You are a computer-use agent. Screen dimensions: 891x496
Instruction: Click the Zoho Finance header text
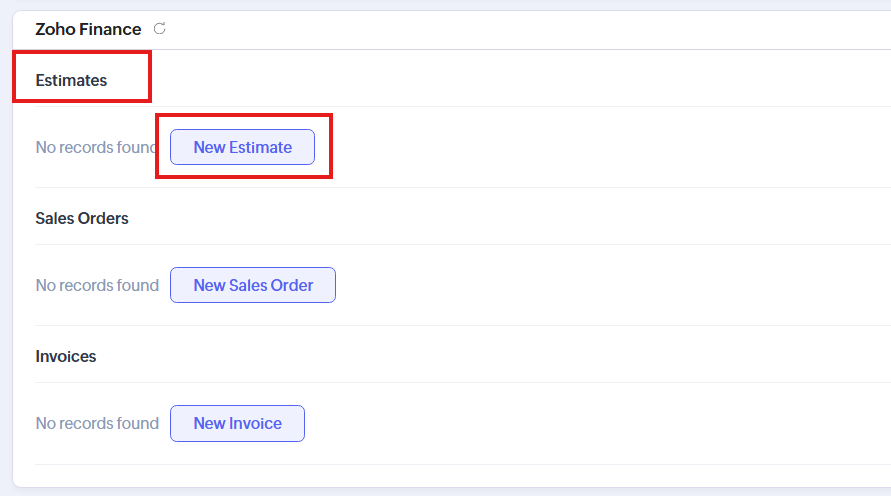[88, 29]
